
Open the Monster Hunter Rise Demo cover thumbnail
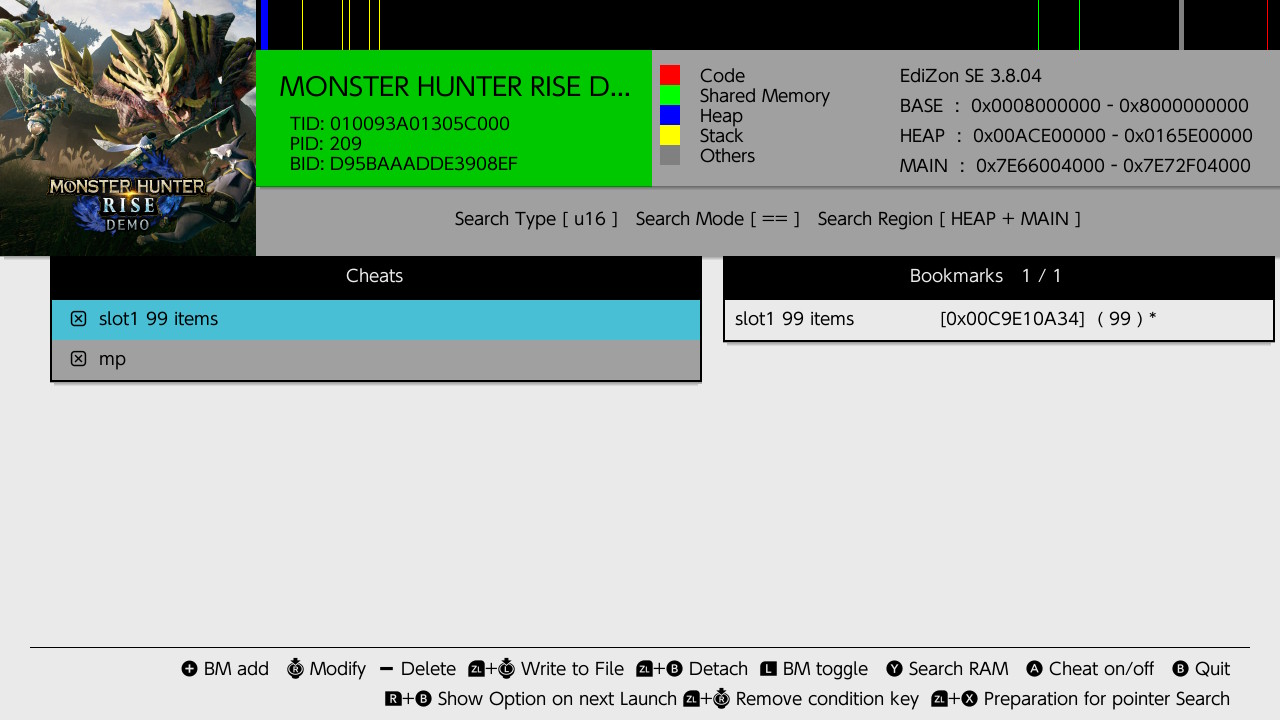tap(128, 128)
